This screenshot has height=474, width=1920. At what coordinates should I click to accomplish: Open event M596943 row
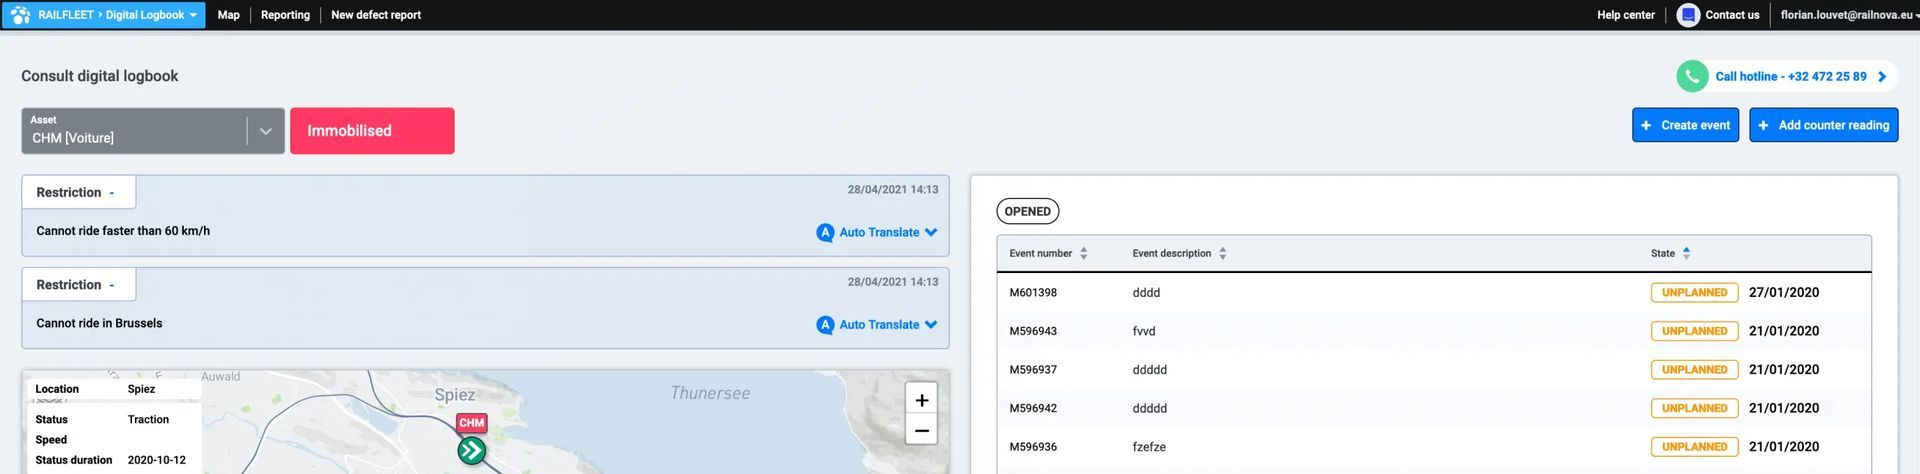click(1434, 331)
